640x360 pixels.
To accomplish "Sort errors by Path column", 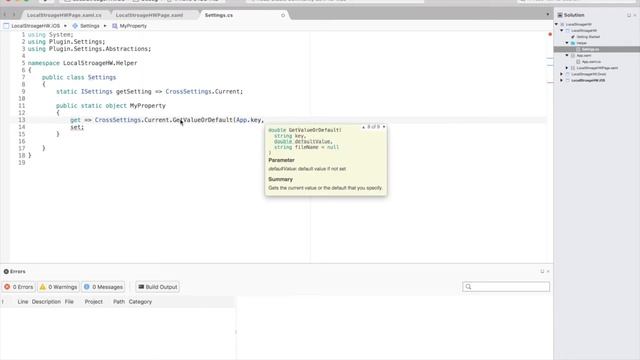I will (x=119, y=302).
